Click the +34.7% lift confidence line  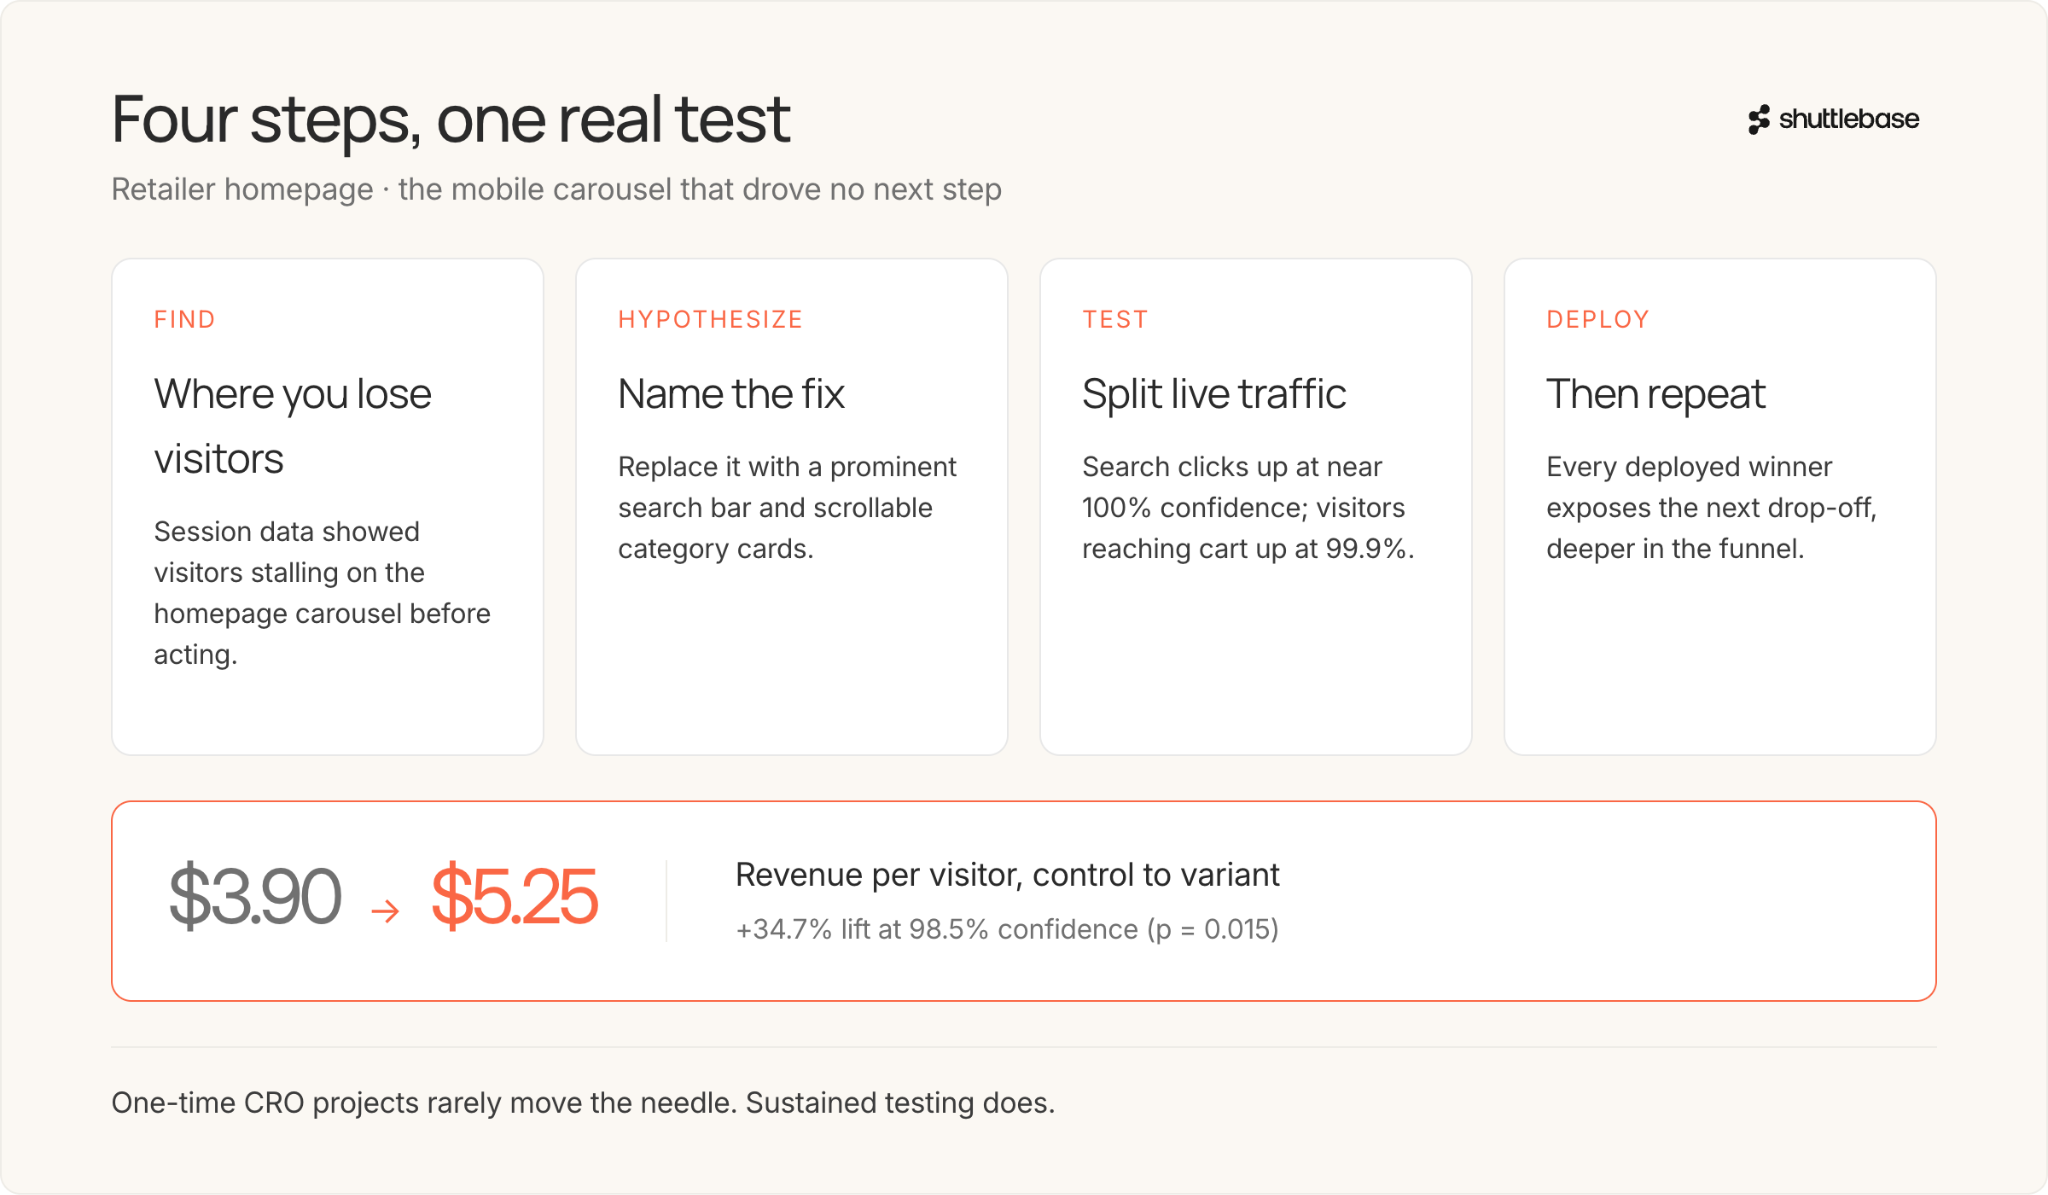coord(1007,929)
